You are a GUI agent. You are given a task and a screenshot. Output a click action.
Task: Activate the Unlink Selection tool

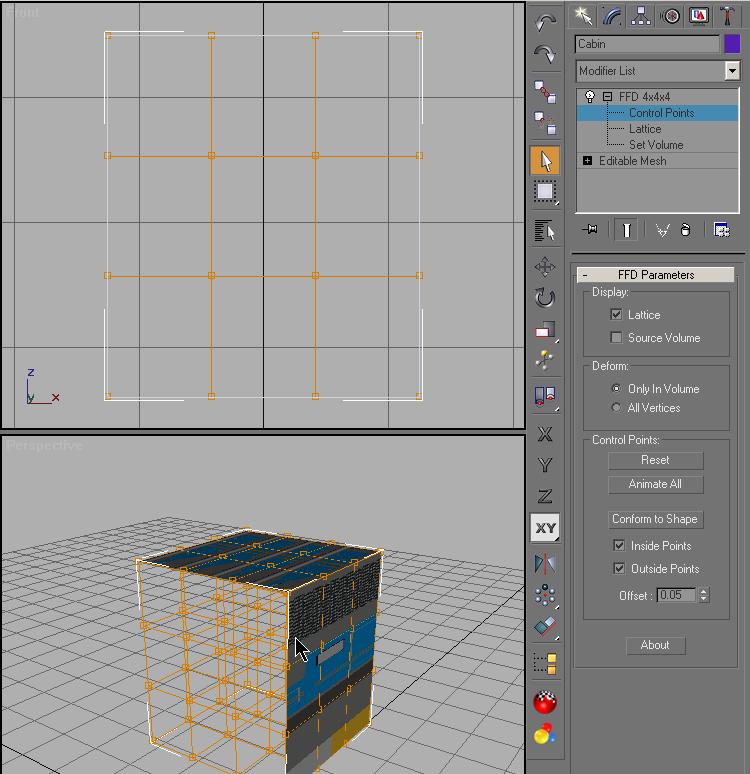pos(545,122)
